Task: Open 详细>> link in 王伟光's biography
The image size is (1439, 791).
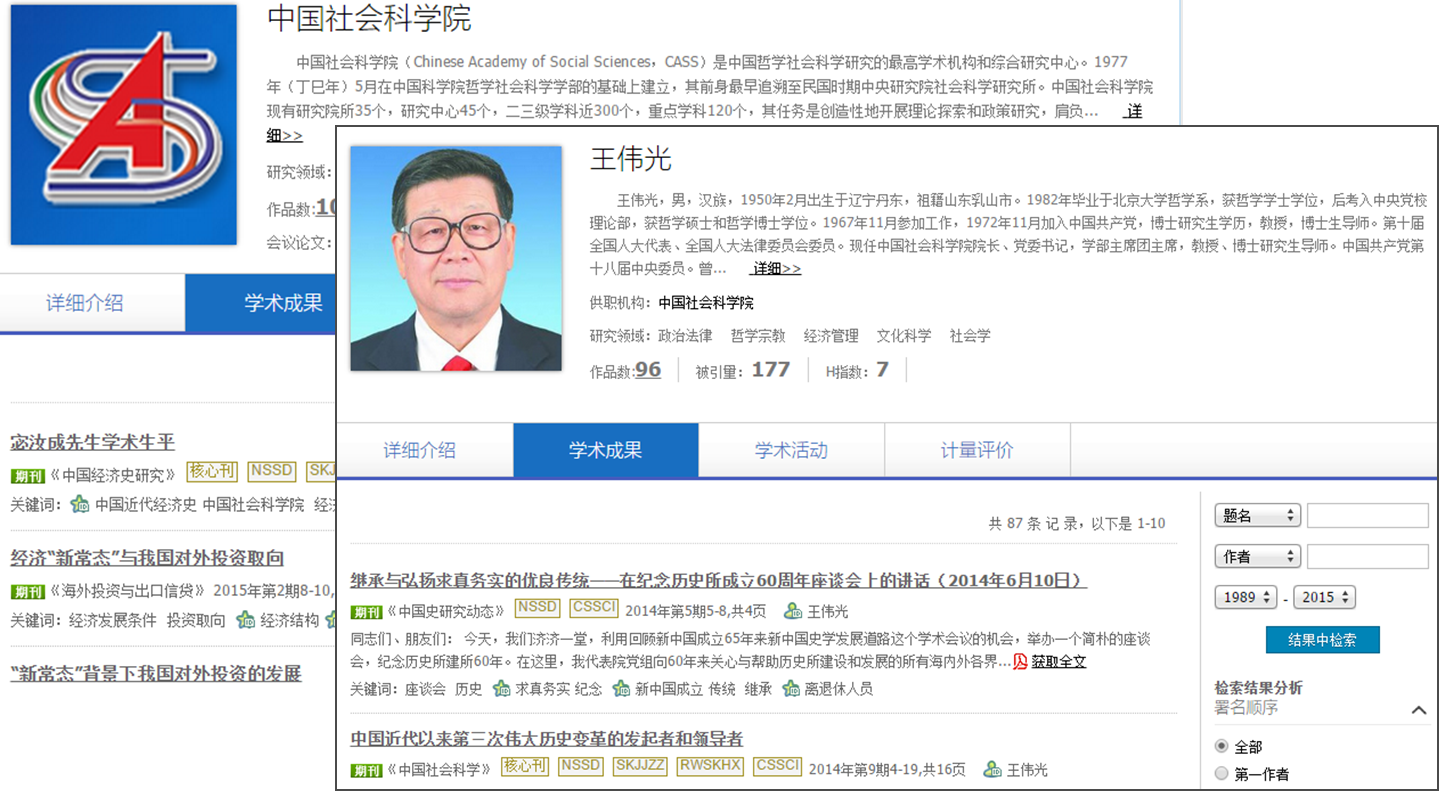Action: coord(777,269)
